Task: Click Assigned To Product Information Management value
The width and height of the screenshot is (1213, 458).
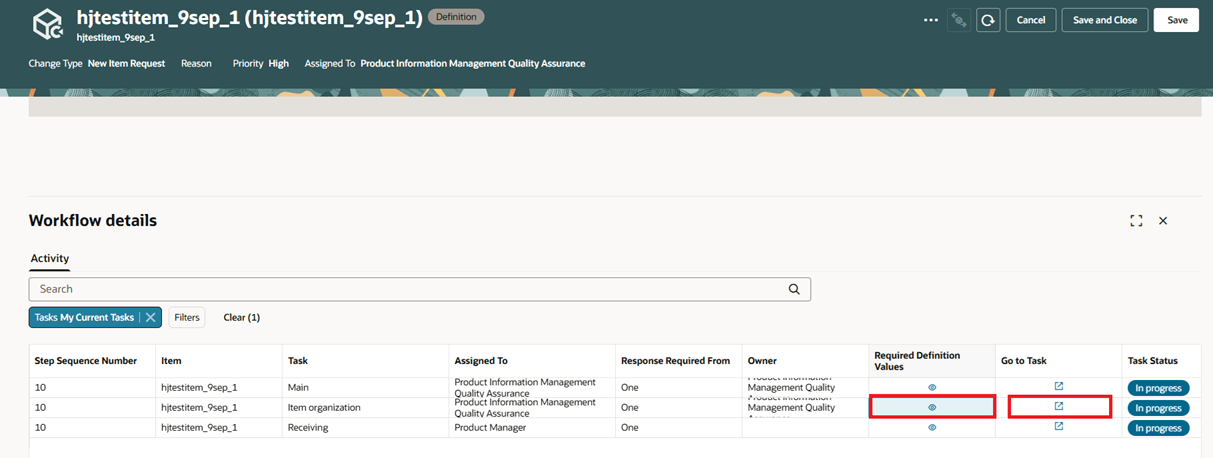Action: click(x=473, y=63)
